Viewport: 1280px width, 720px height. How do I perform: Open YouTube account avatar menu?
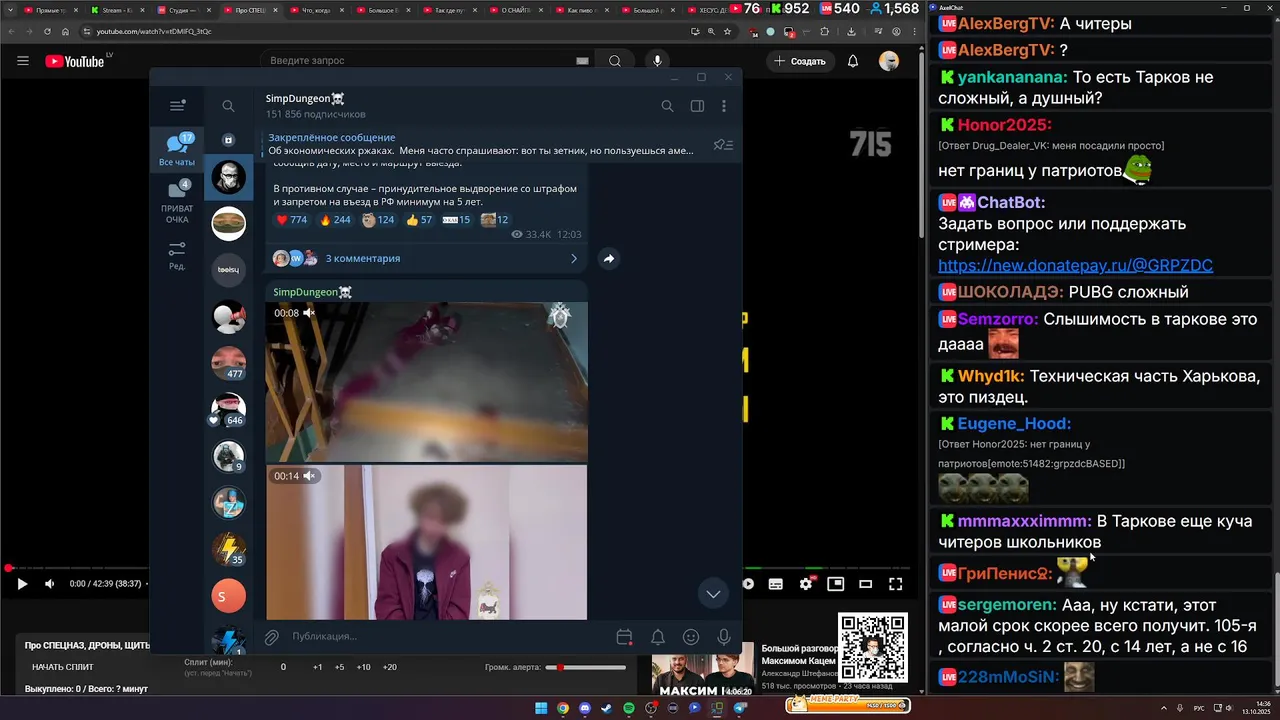coord(889,61)
